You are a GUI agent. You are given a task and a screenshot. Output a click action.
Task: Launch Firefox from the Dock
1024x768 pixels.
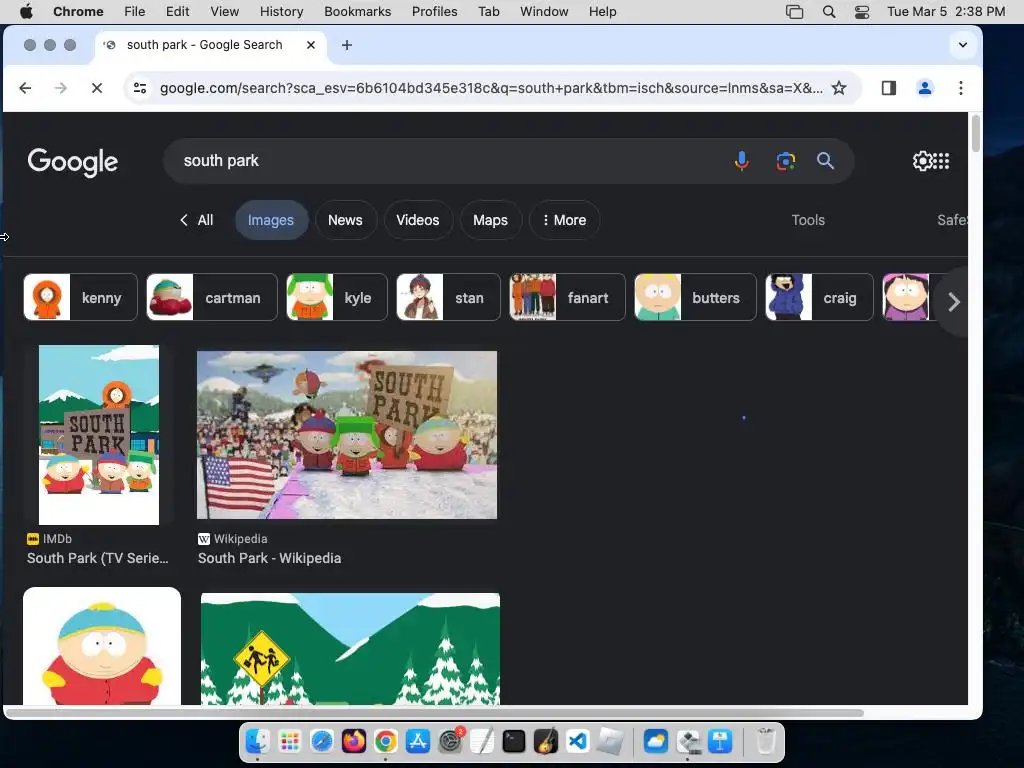pyautogui.click(x=354, y=741)
